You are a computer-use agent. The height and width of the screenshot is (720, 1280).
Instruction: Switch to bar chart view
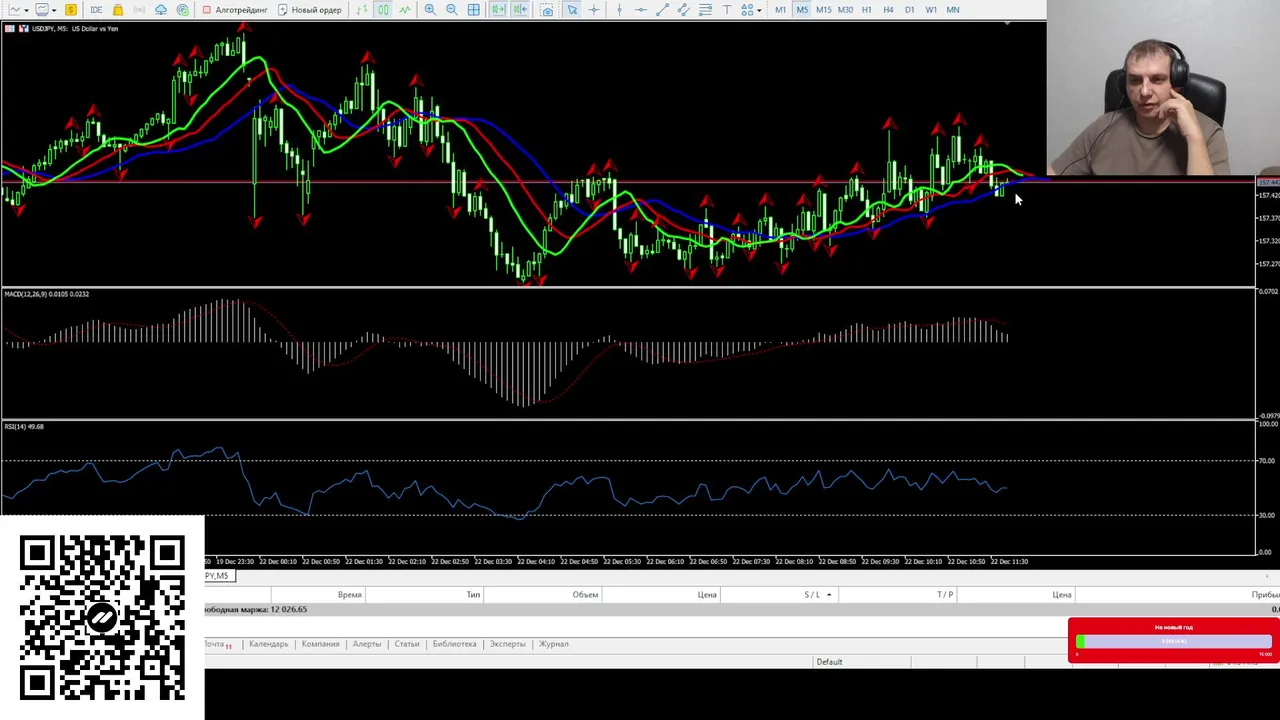pos(362,10)
